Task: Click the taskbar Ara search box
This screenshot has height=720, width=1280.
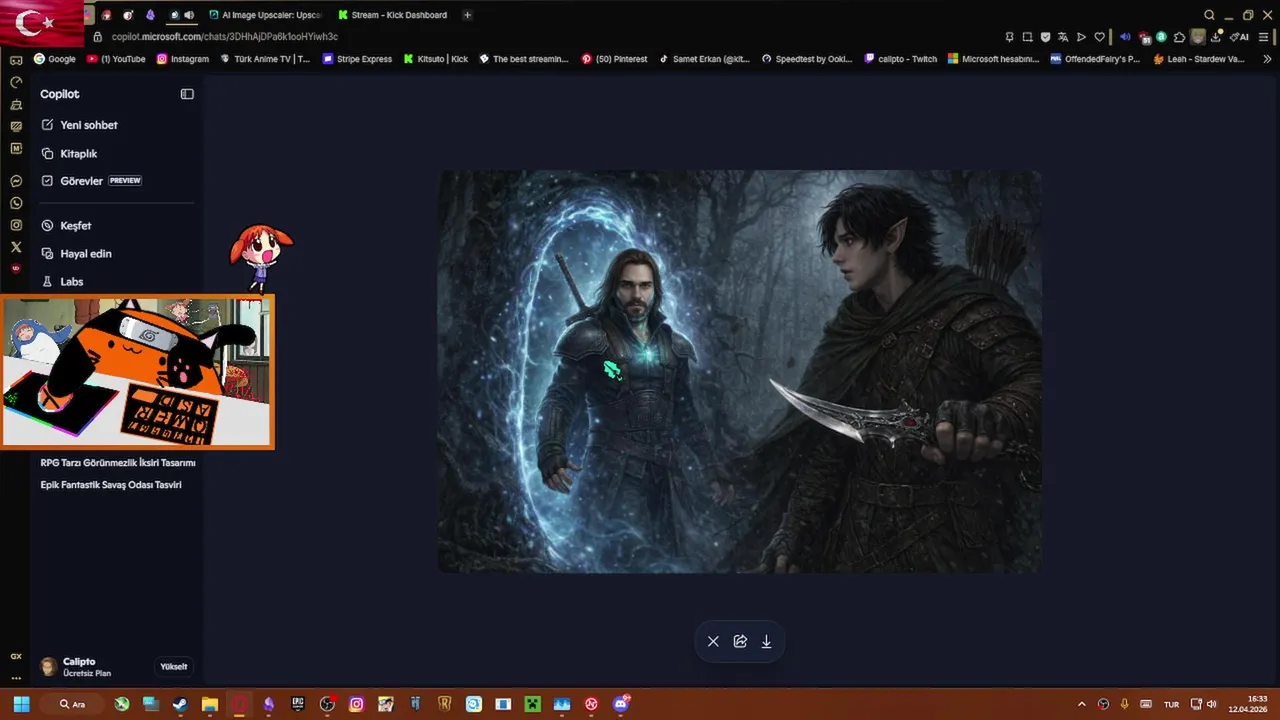Action: pyautogui.click(x=73, y=704)
